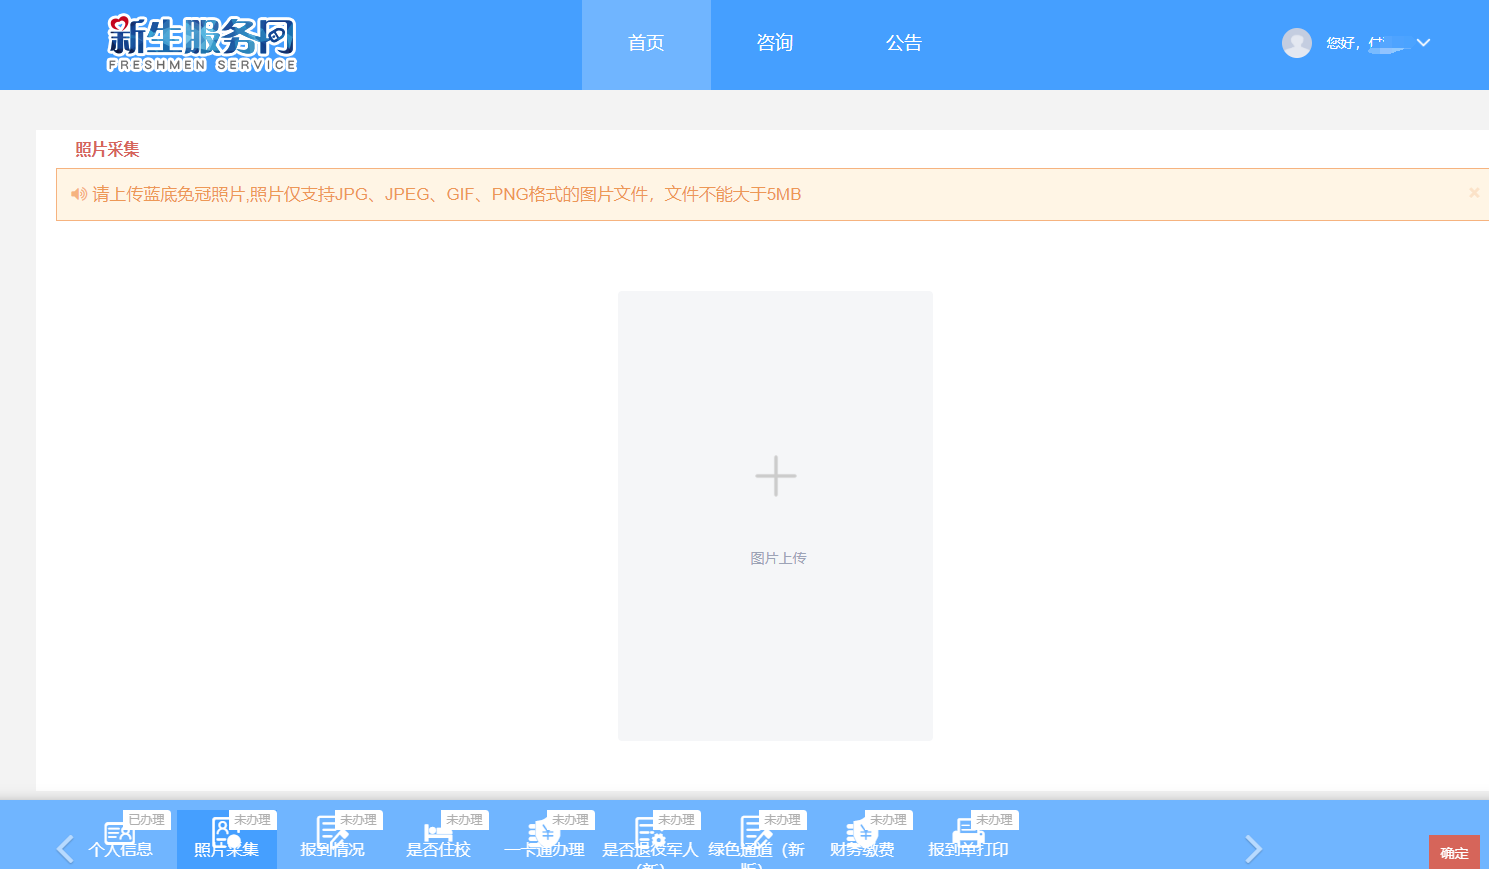This screenshot has height=869, width=1489.
Task: Click the user avatar icon
Action: [1297, 43]
